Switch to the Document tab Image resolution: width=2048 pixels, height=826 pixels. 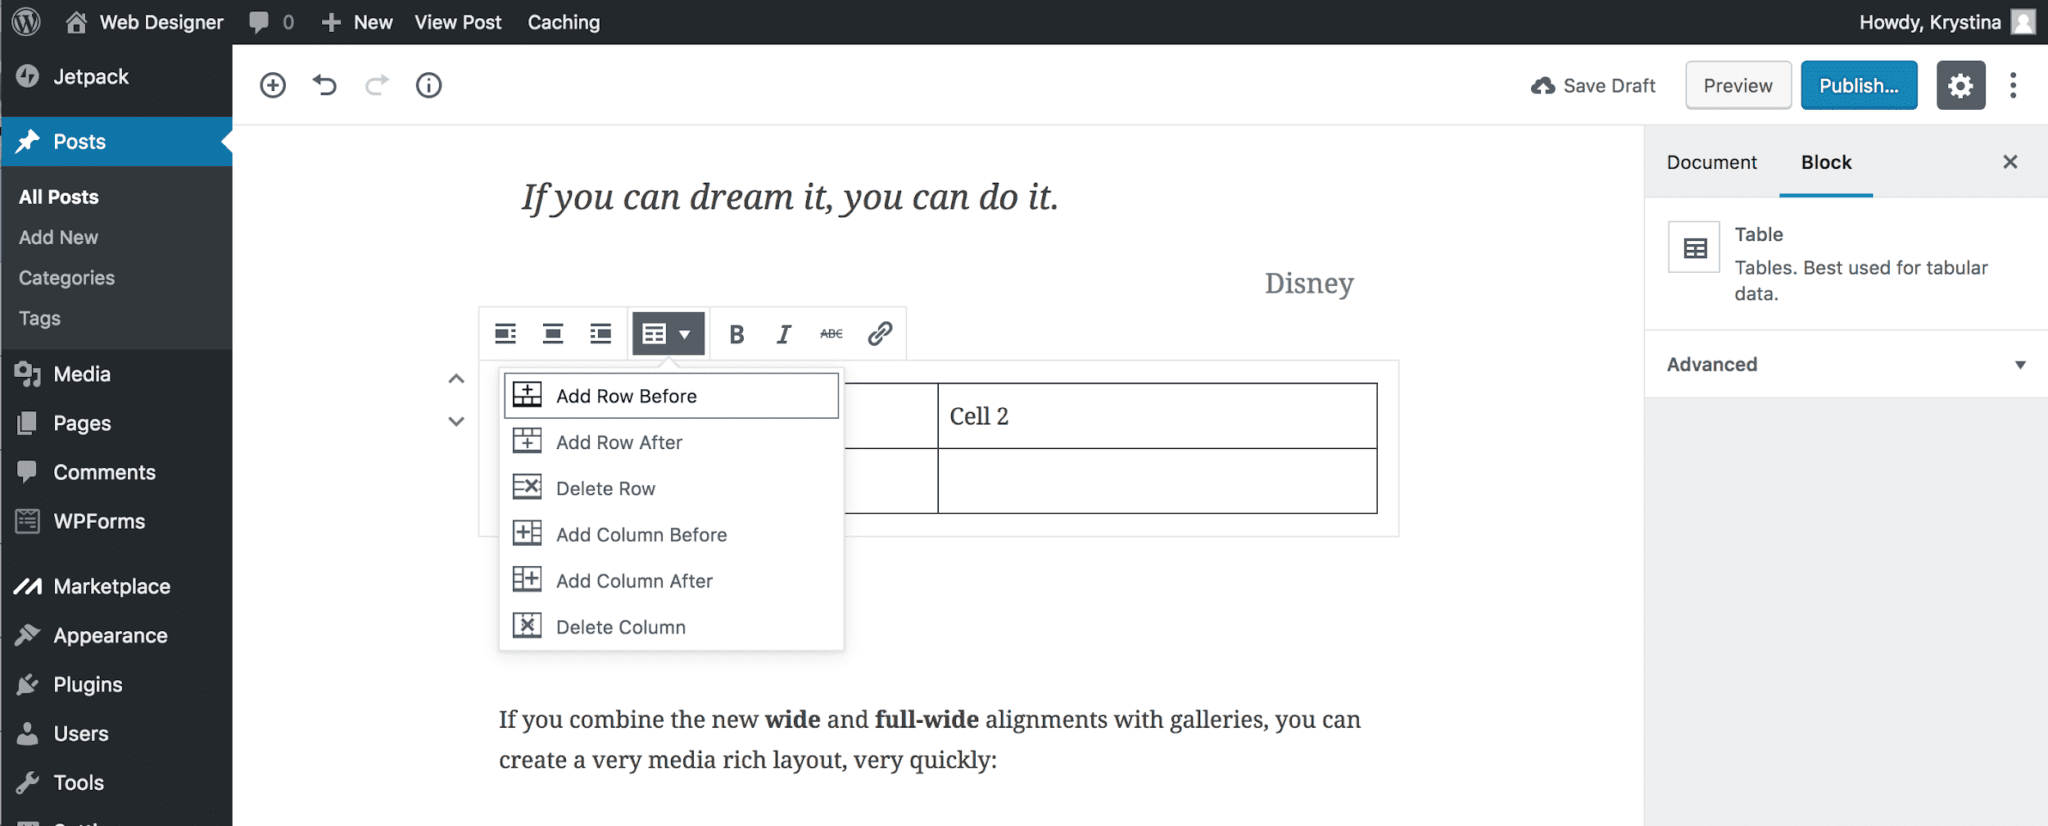coord(1711,162)
